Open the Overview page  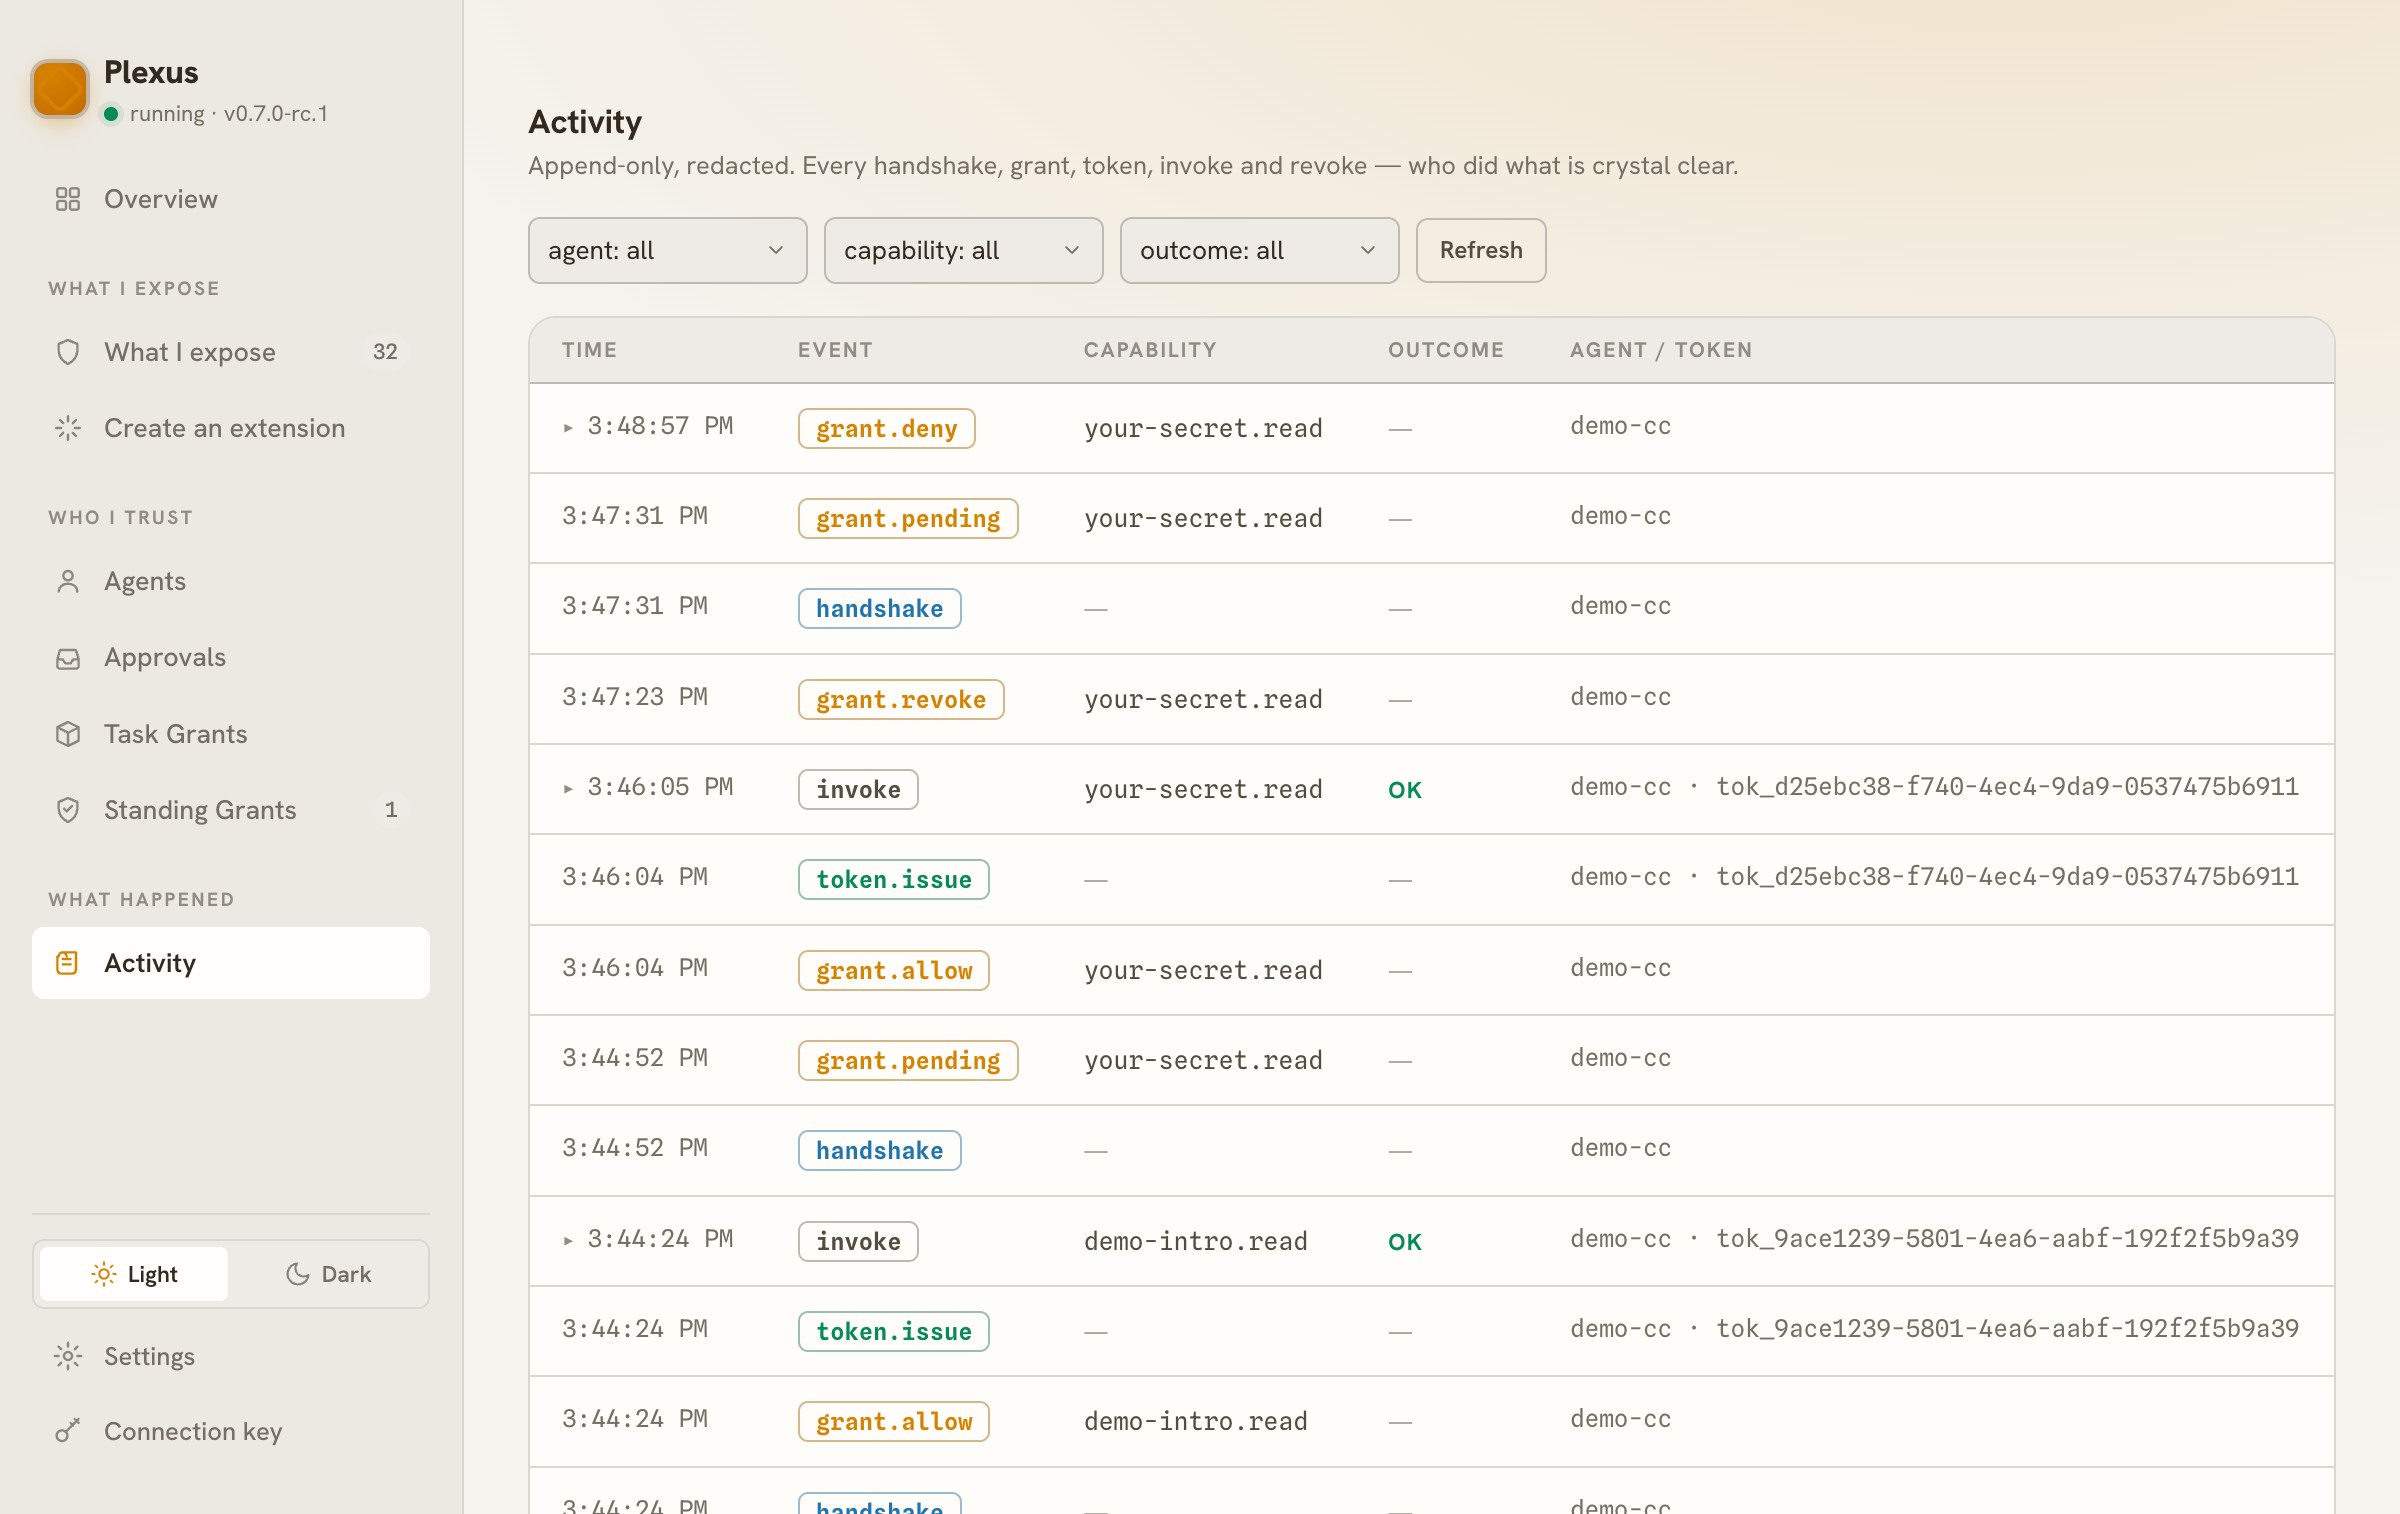point(231,199)
